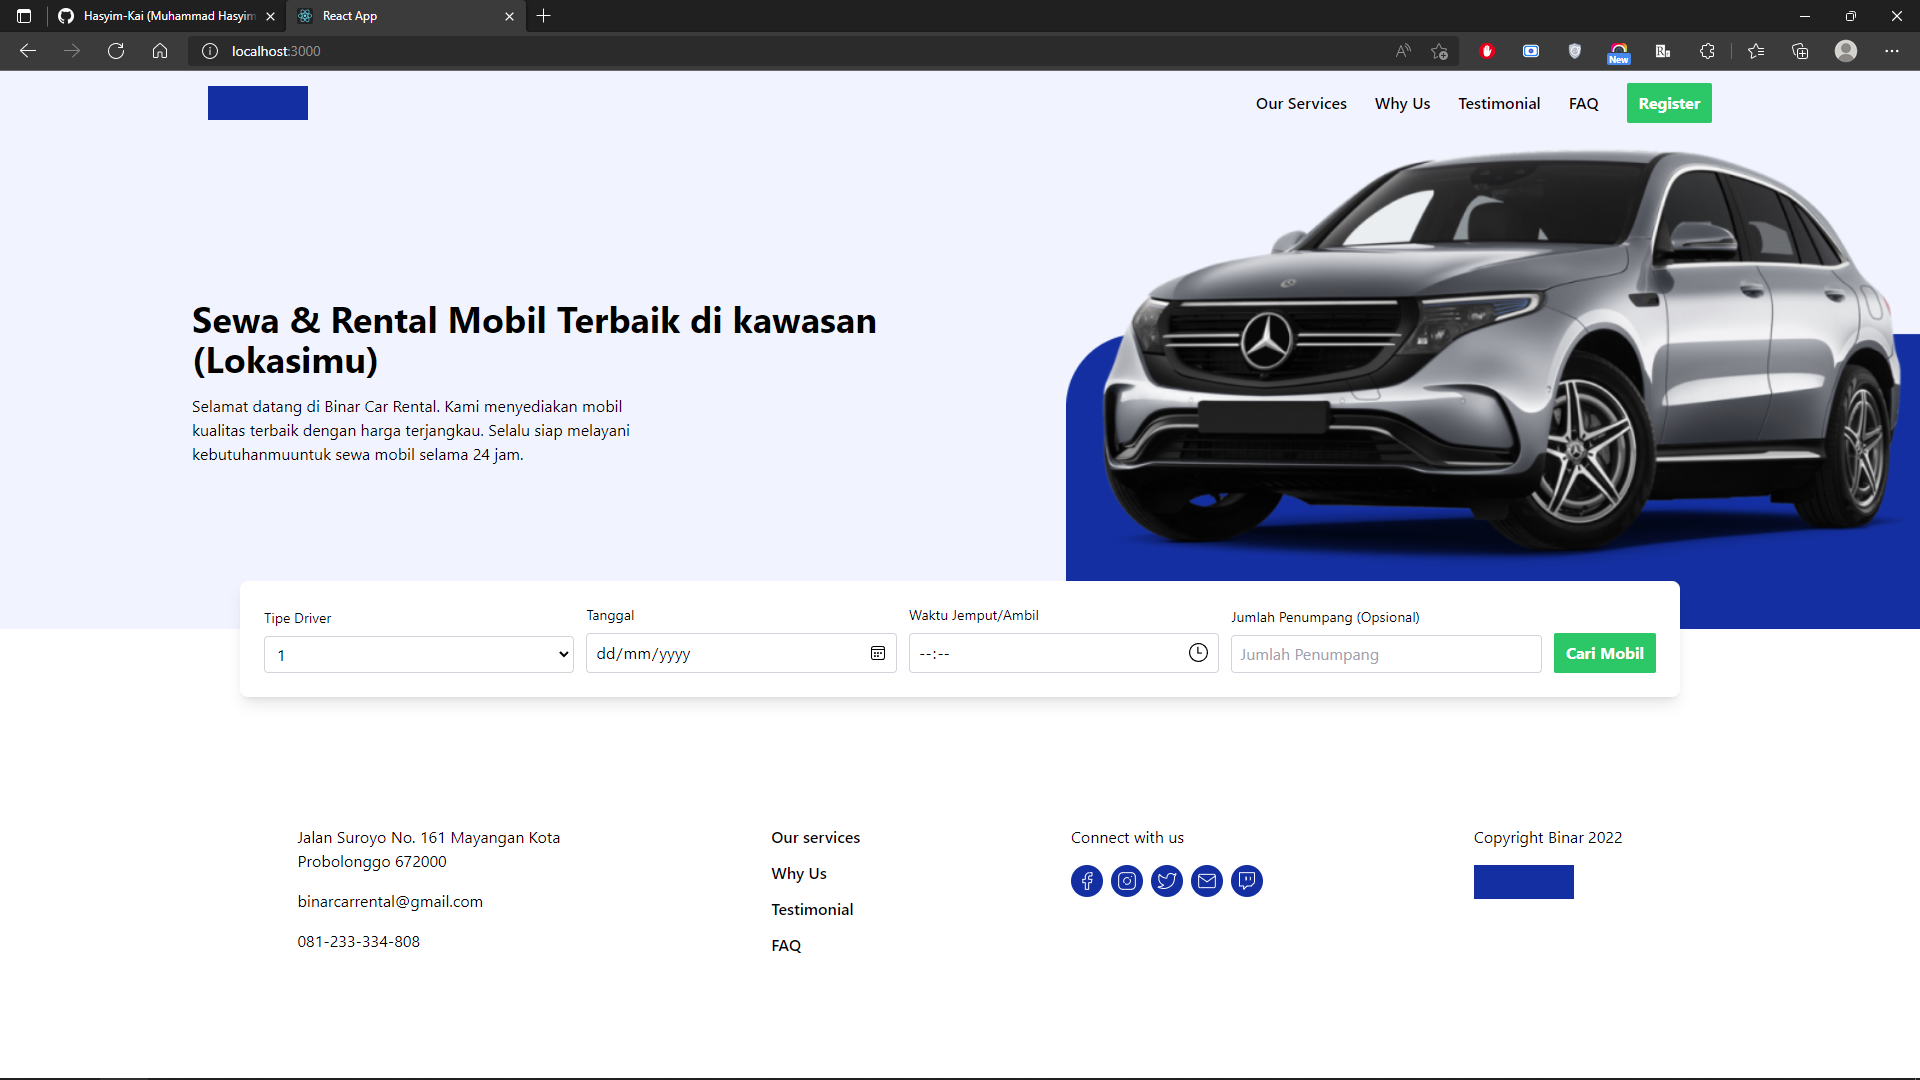Screen dimensions: 1920x1080
Task: Click the FAQ navigation menu item
Action: pos(1584,103)
